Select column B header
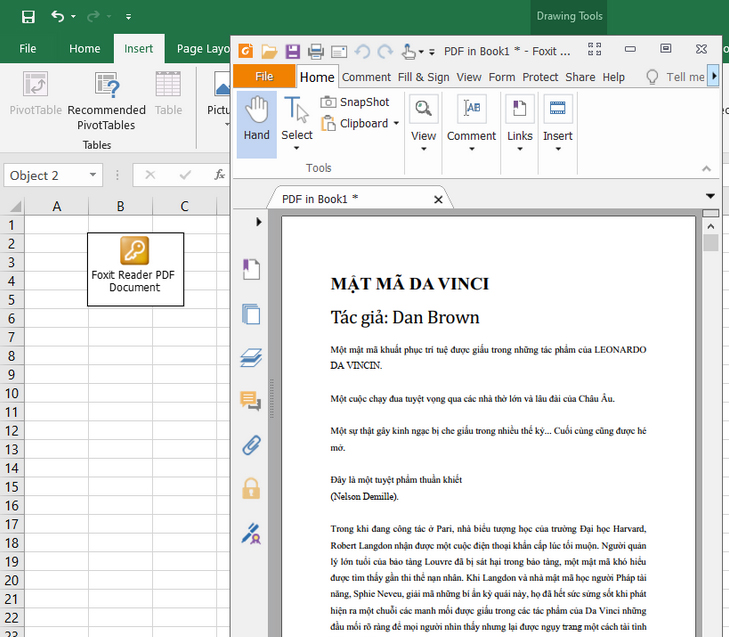 (x=120, y=206)
